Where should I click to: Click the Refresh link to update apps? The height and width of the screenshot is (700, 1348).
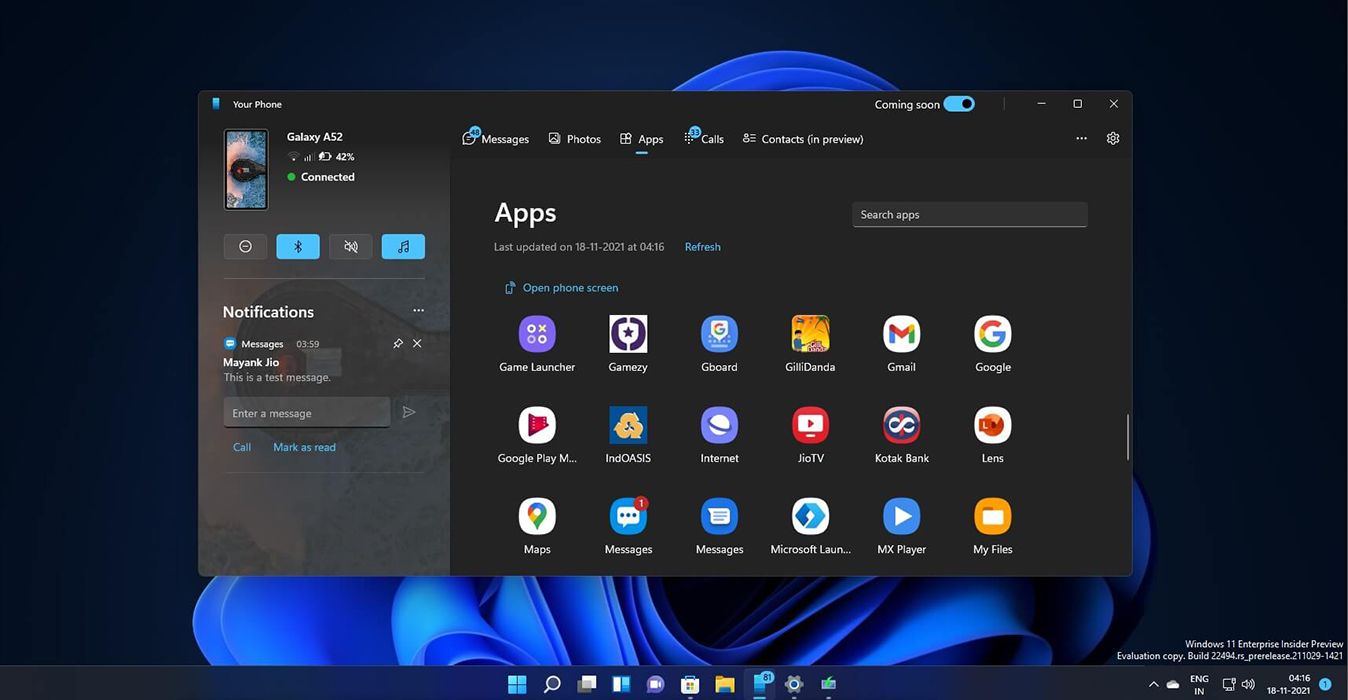702,246
